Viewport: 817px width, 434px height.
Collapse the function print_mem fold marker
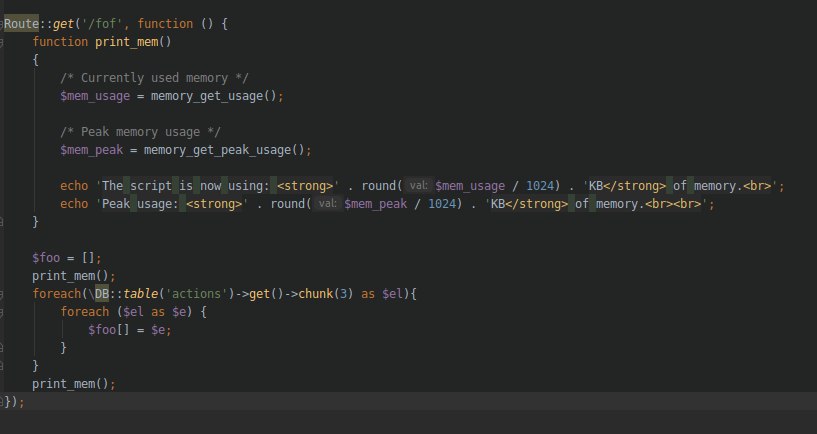pos(2,42)
